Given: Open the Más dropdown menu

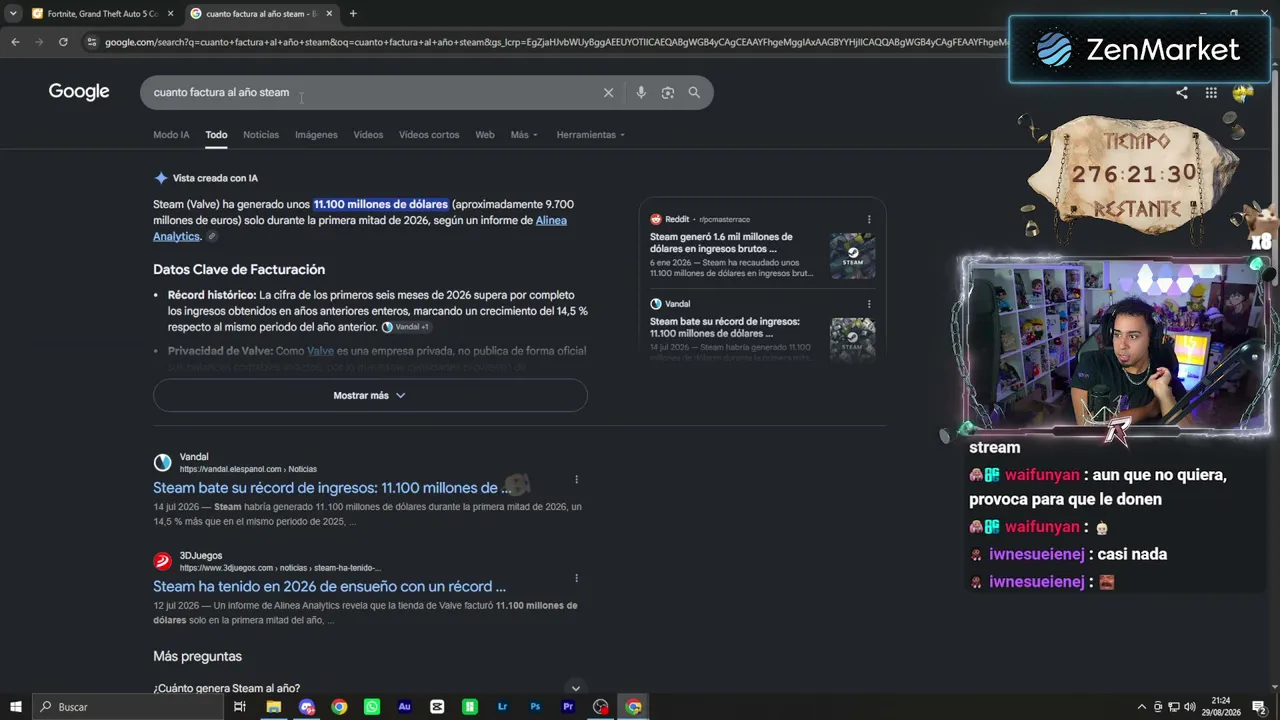Looking at the screenshot, I should pos(524,135).
